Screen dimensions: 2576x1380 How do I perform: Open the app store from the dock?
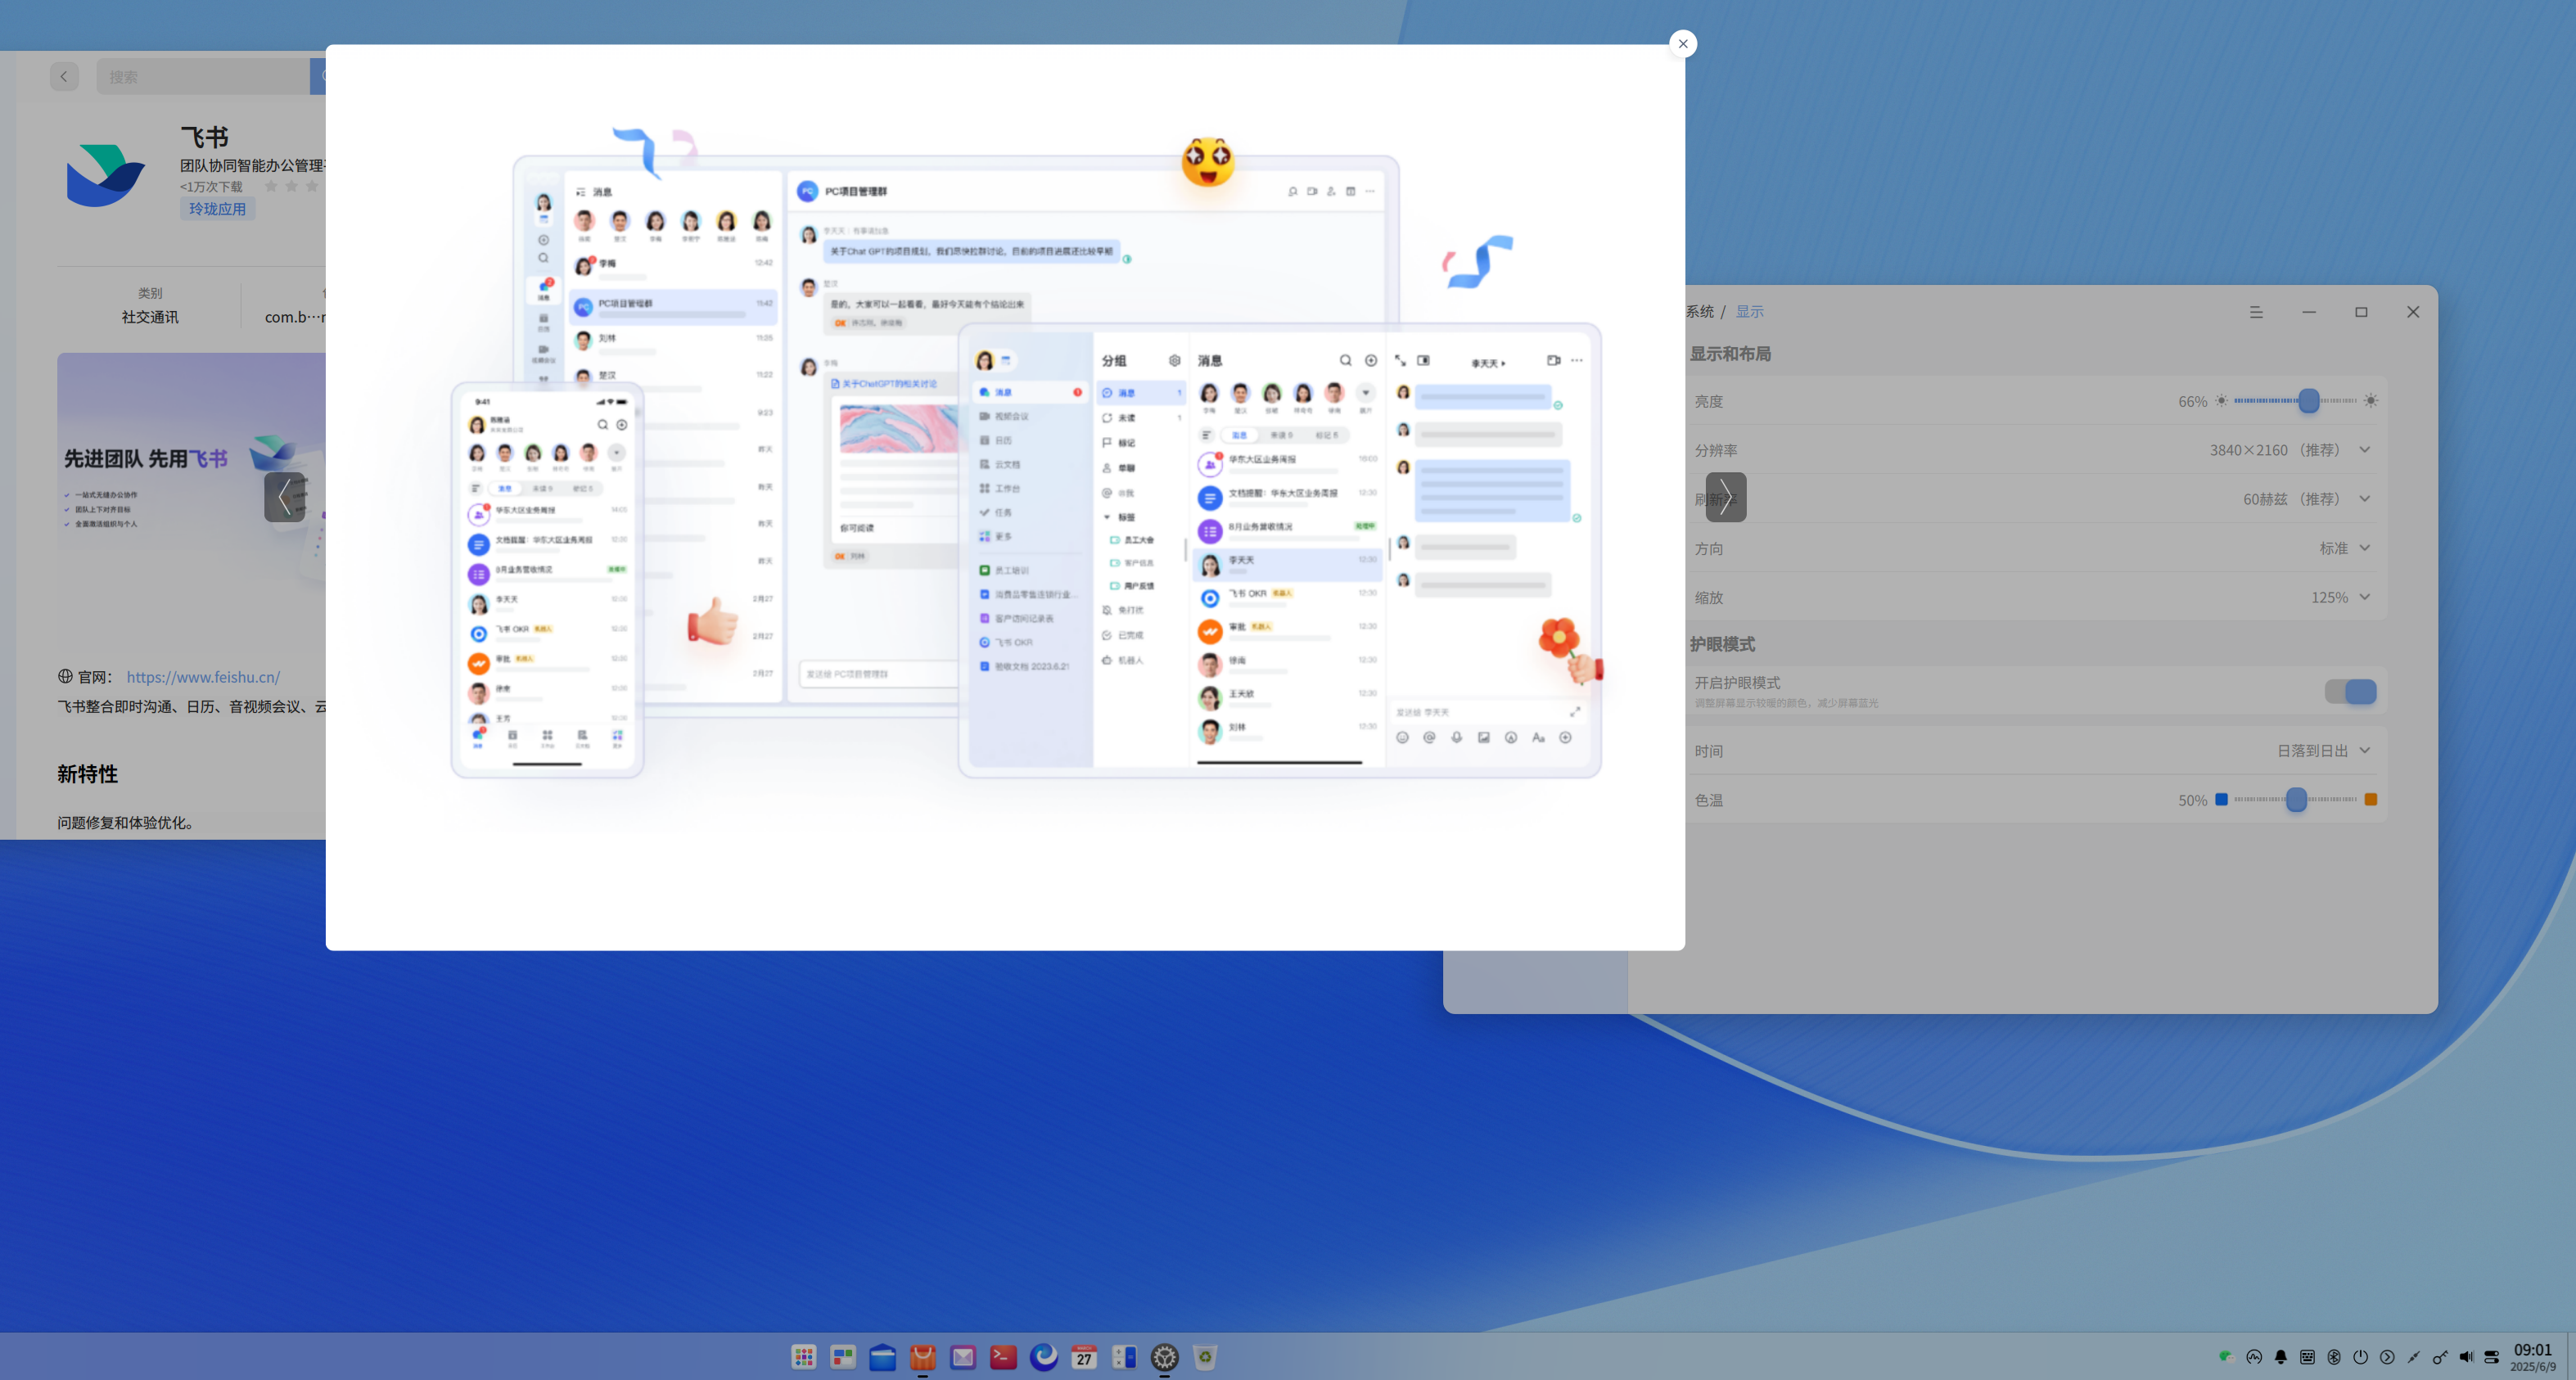tap(923, 1357)
